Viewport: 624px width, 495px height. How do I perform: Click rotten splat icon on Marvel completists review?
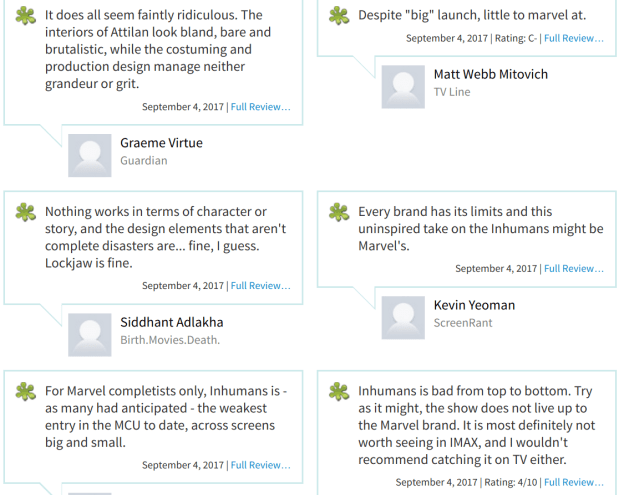[x=25, y=392]
